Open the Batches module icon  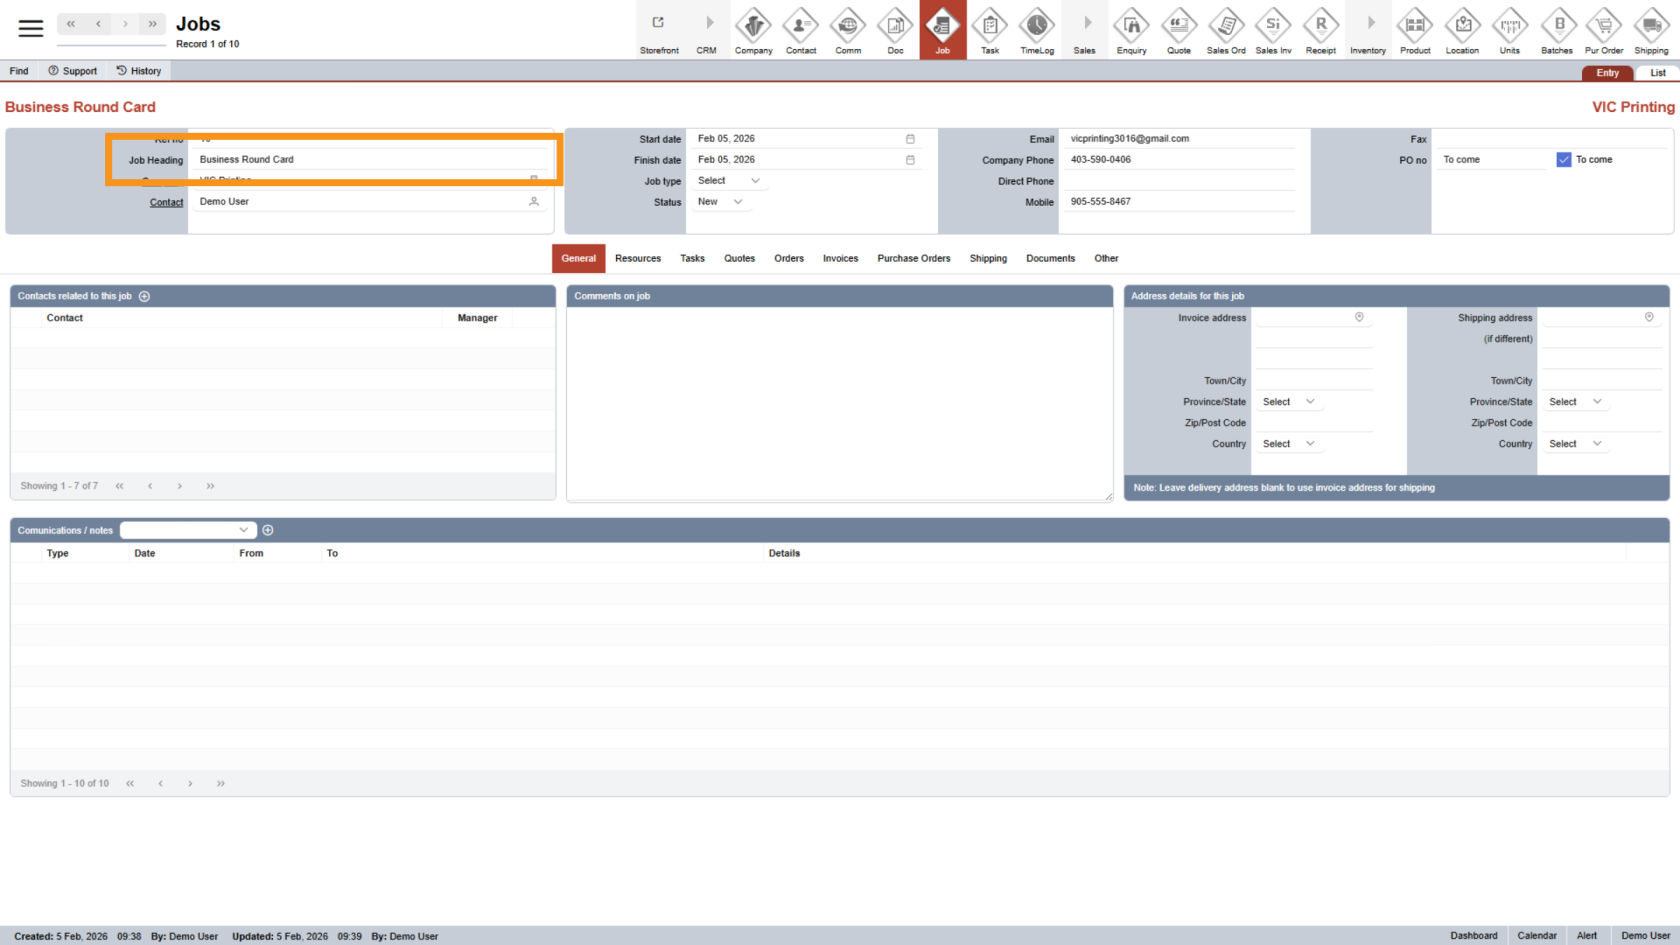pos(1557,29)
